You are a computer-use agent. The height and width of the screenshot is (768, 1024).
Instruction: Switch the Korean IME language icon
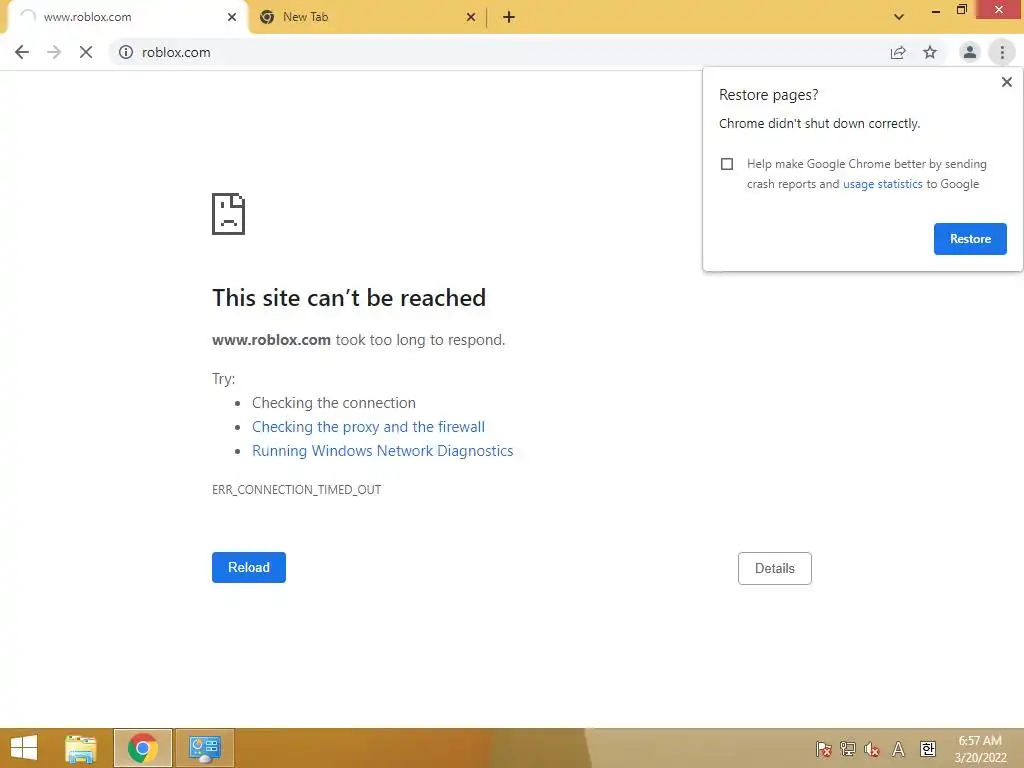pyautogui.click(x=928, y=749)
